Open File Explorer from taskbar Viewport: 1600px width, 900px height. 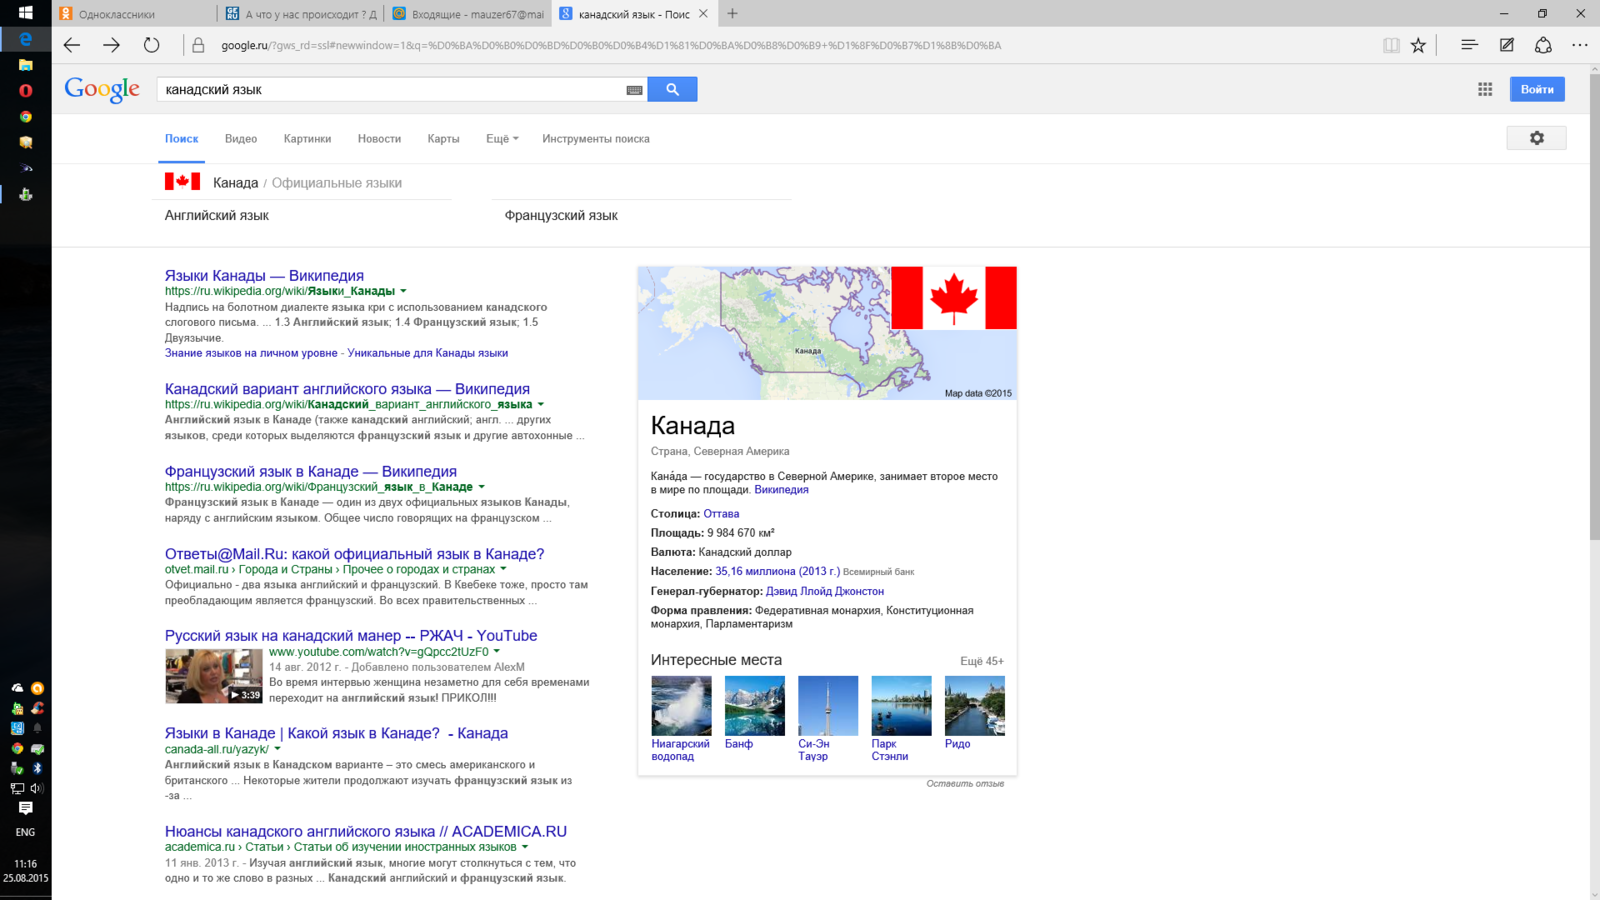26,65
